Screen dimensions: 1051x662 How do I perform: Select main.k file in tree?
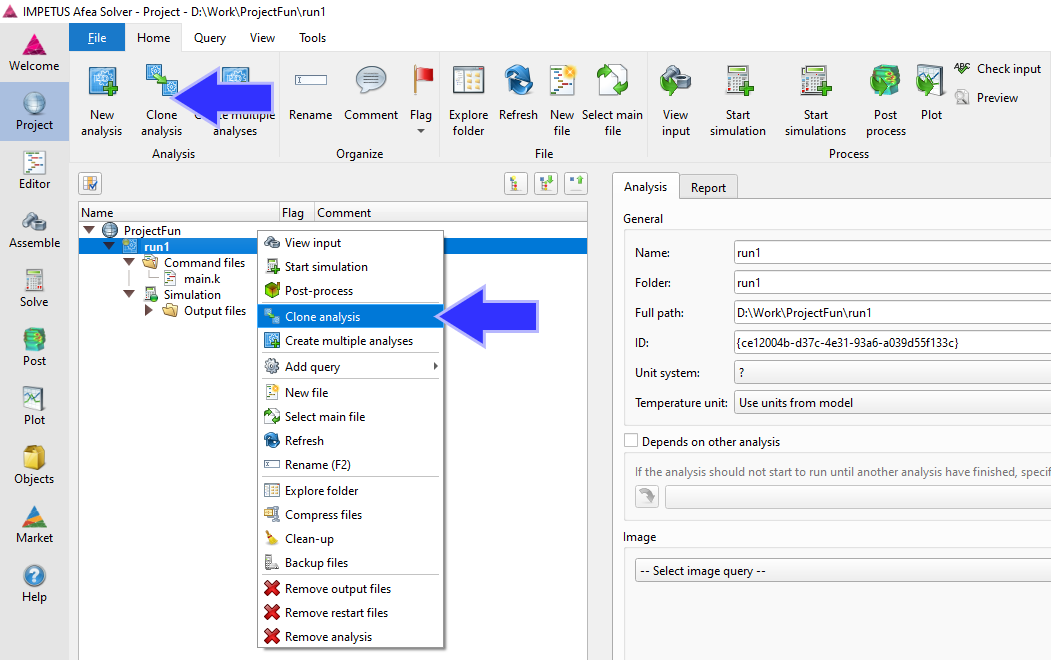pos(202,279)
